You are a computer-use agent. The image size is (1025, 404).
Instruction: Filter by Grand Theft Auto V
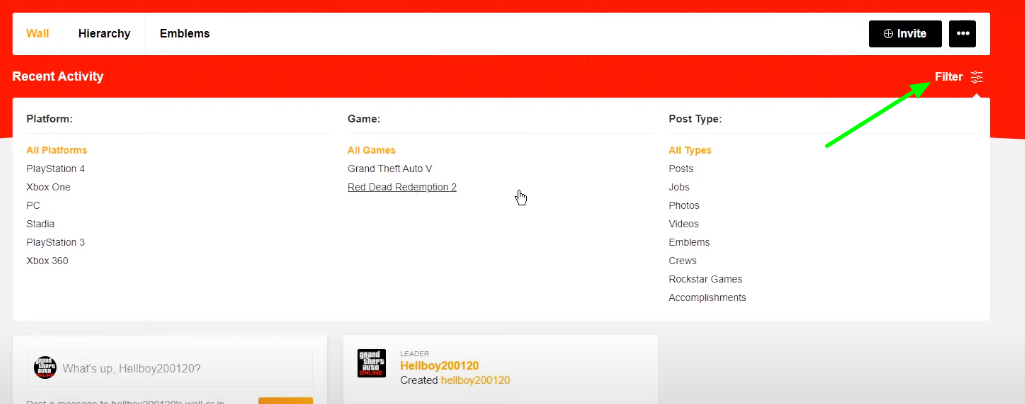[390, 169]
